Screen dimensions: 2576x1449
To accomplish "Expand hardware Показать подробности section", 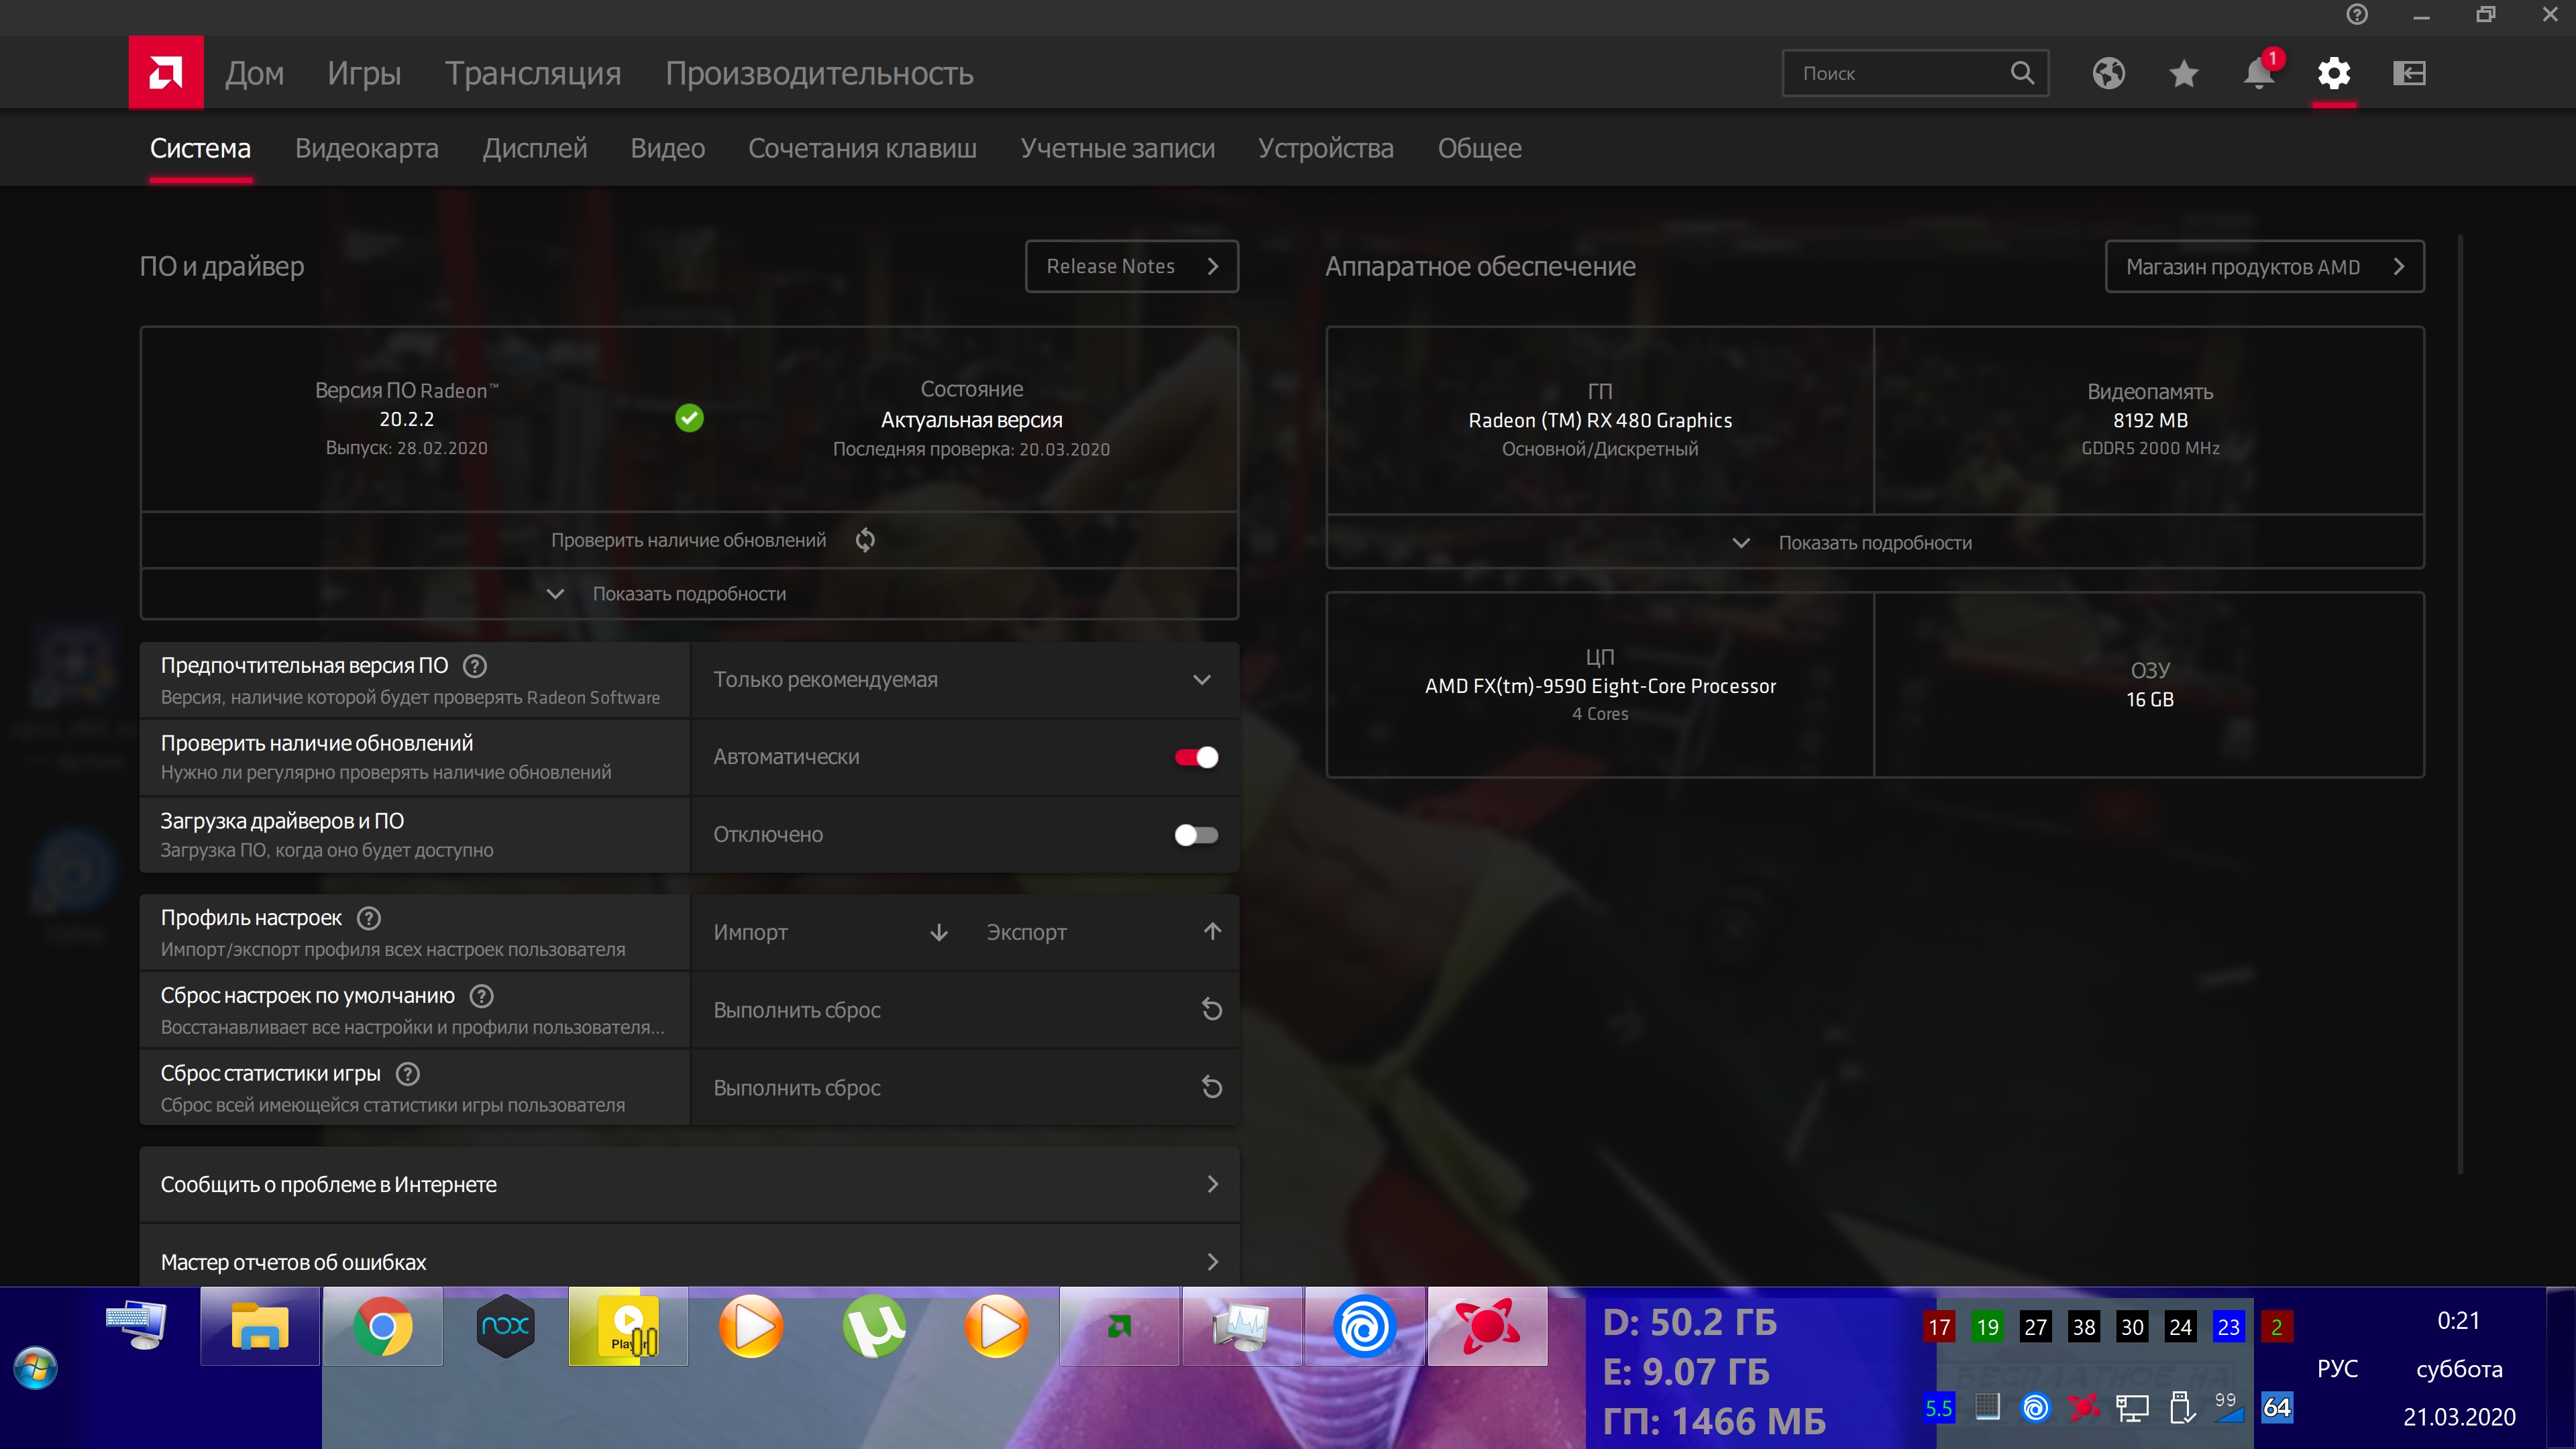I will coord(1874,543).
